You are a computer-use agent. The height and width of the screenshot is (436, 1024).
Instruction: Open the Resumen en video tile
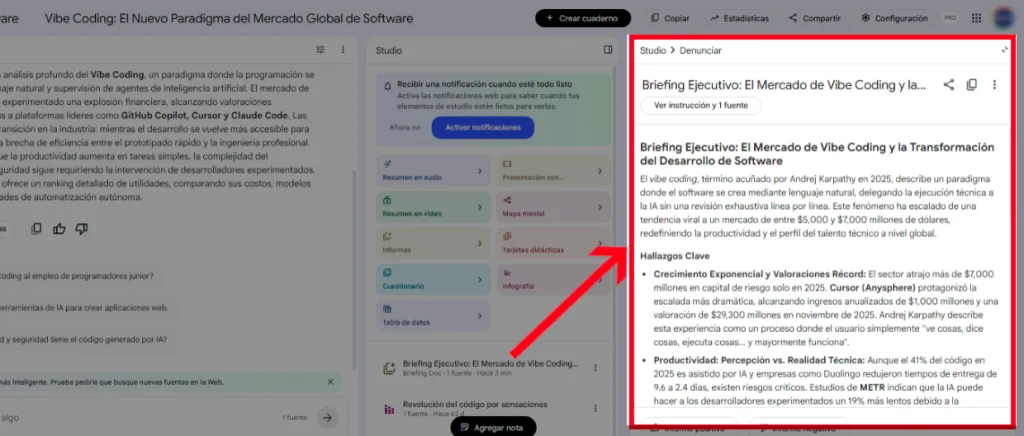(x=434, y=207)
